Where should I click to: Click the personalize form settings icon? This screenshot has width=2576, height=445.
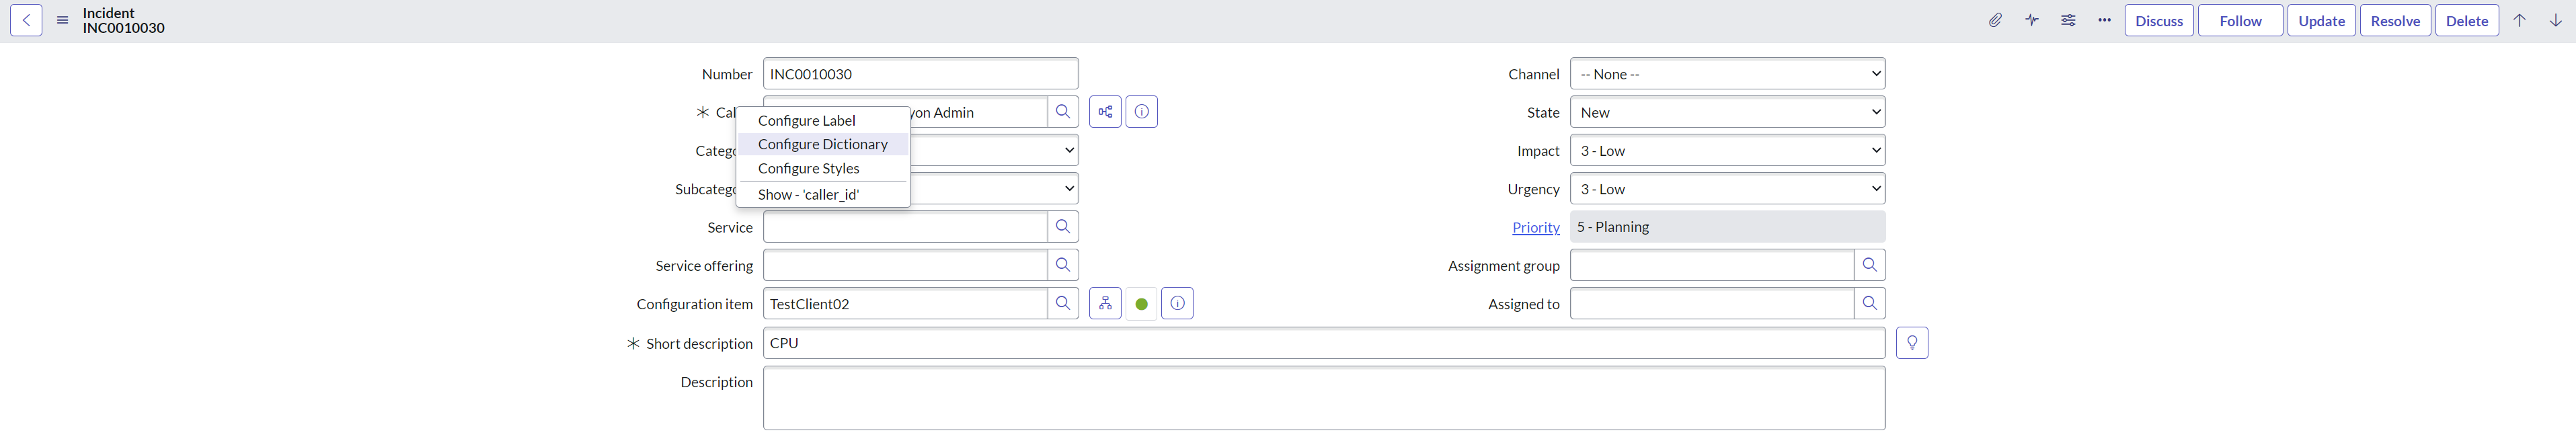click(x=2068, y=21)
